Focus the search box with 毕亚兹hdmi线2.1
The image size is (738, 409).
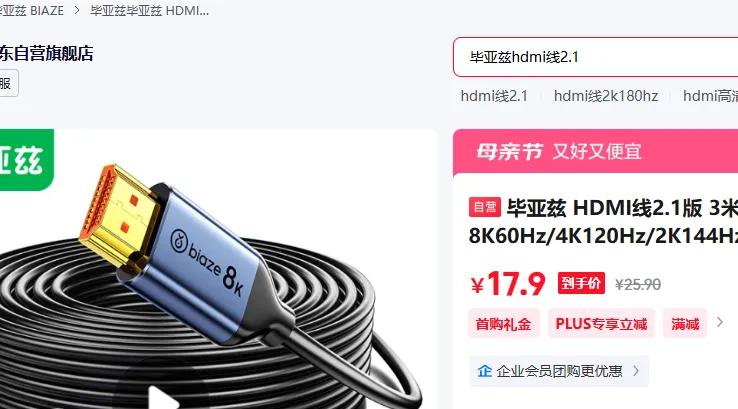tap(595, 57)
